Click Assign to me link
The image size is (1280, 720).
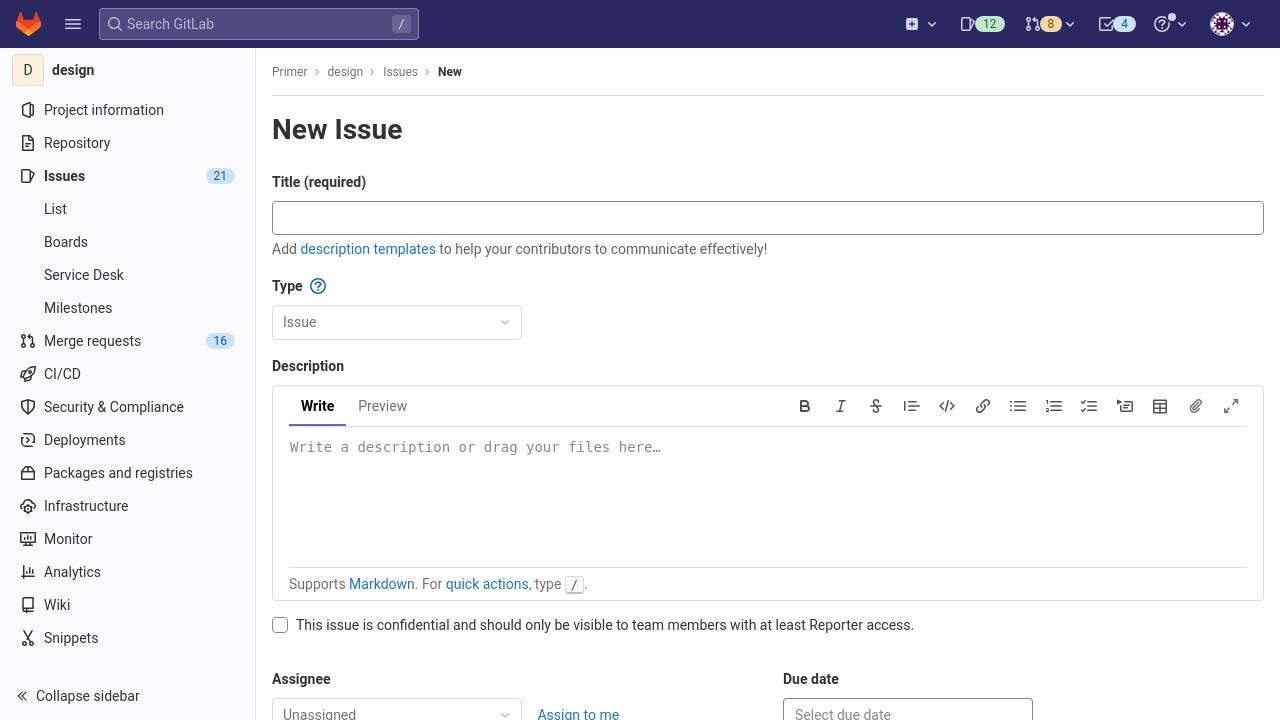point(578,714)
